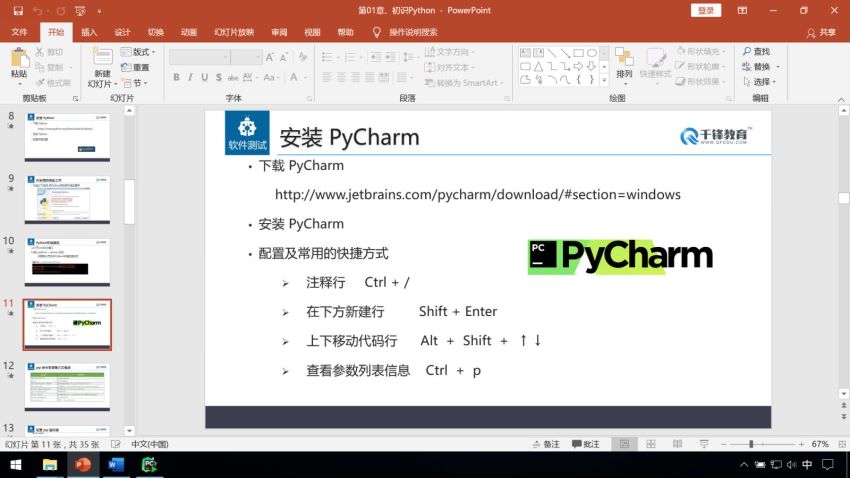Screen dimensions: 850x478
Task: Select slide 9 thumbnail
Action: 67,199
